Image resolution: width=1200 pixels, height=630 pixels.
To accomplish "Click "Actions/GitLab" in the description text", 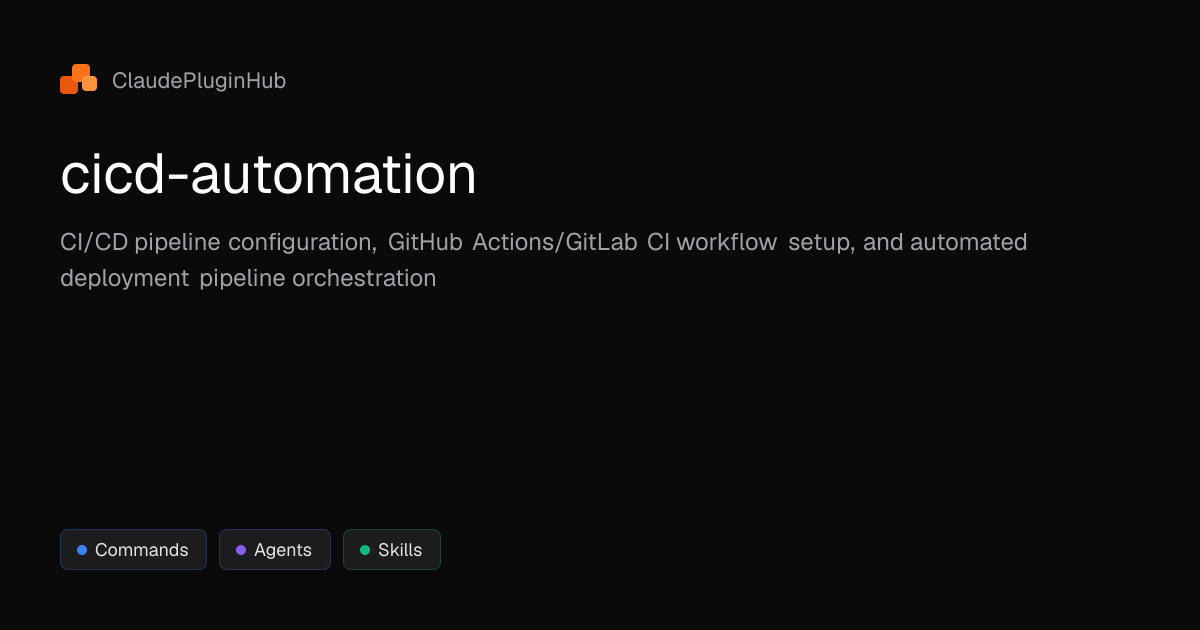I will tap(555, 242).
